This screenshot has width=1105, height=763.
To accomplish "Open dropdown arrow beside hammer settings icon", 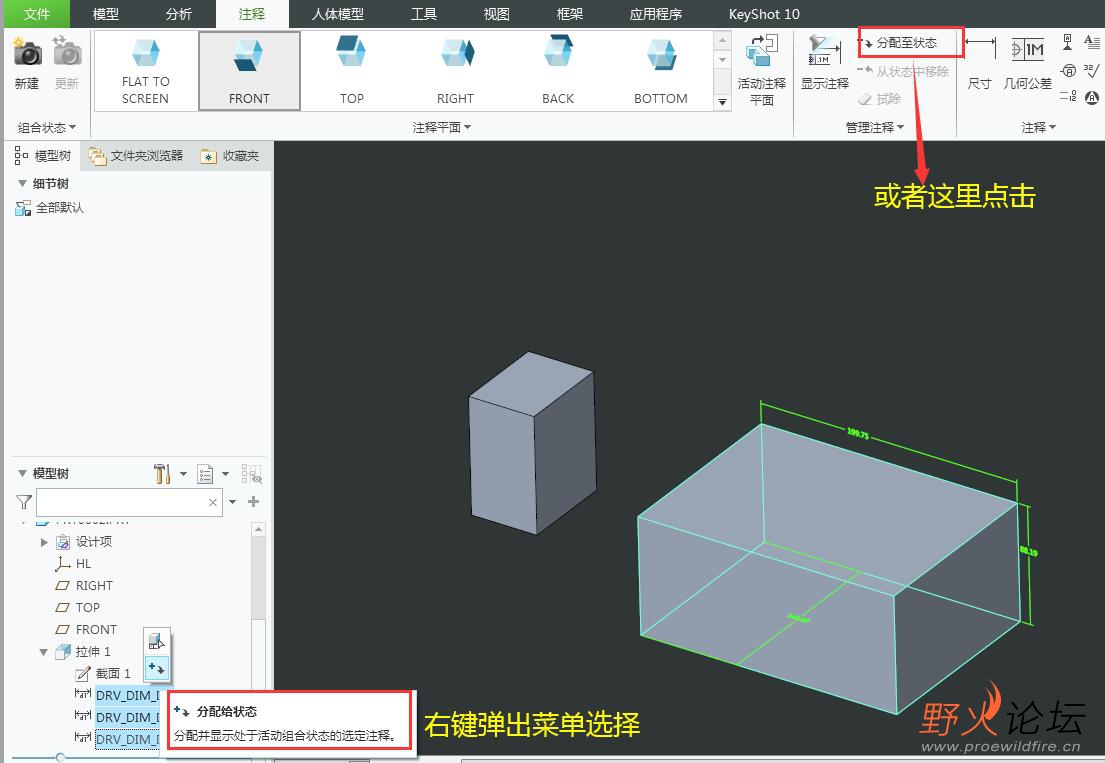I will 183,474.
